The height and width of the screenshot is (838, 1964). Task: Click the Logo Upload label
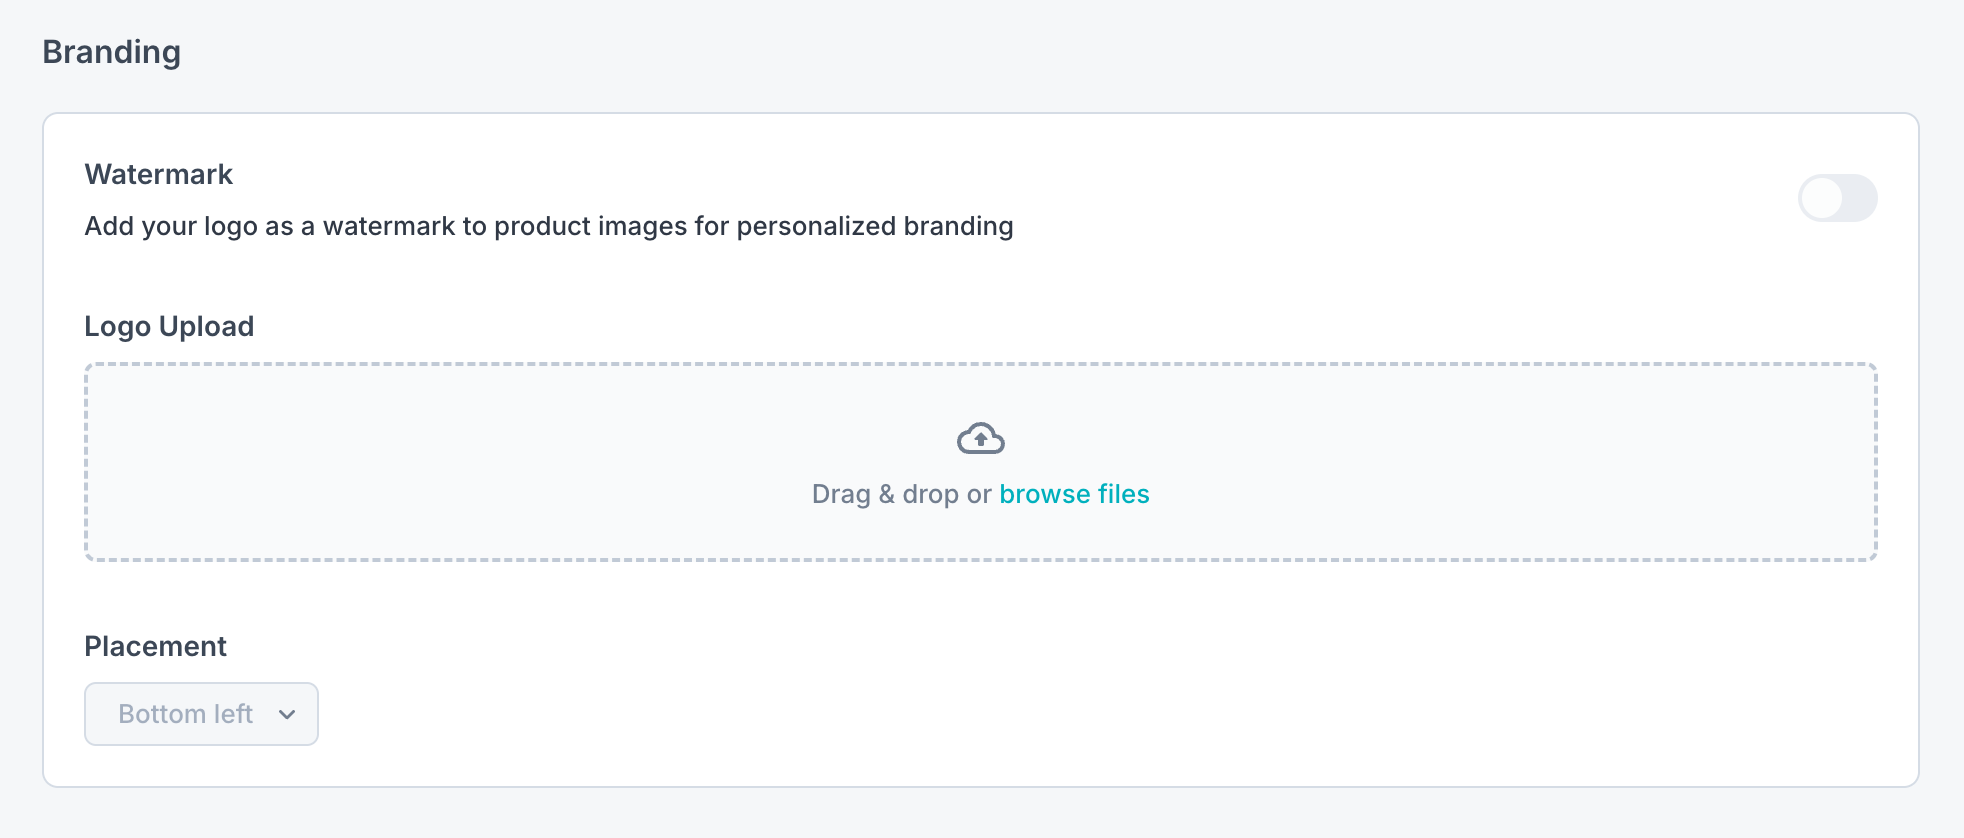tap(169, 326)
